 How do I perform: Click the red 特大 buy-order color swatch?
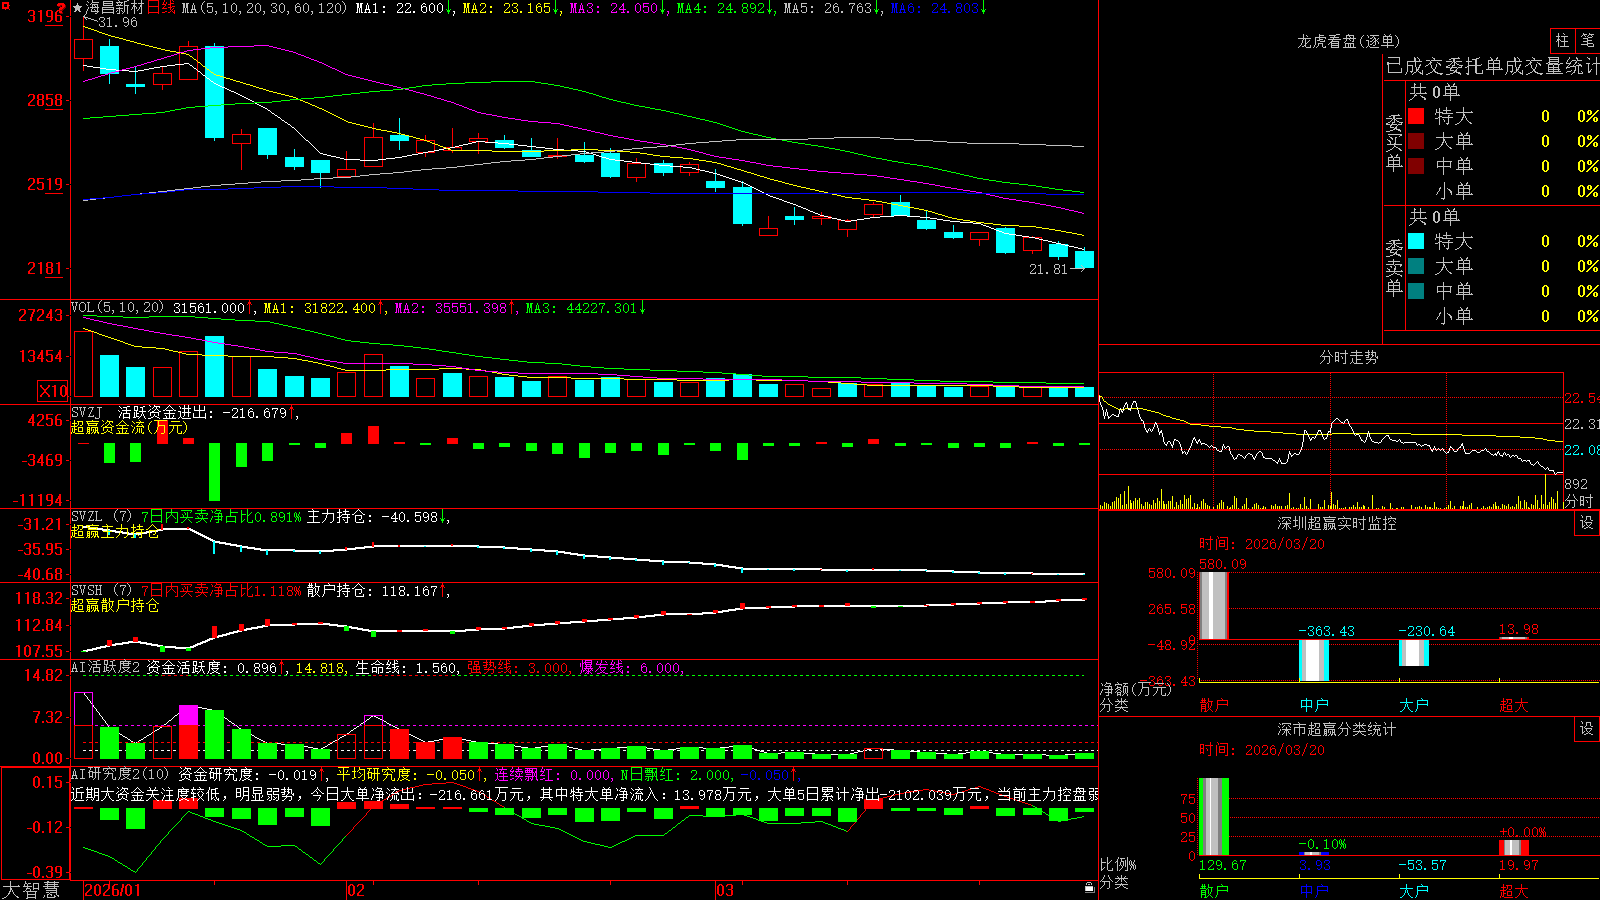point(1416,116)
